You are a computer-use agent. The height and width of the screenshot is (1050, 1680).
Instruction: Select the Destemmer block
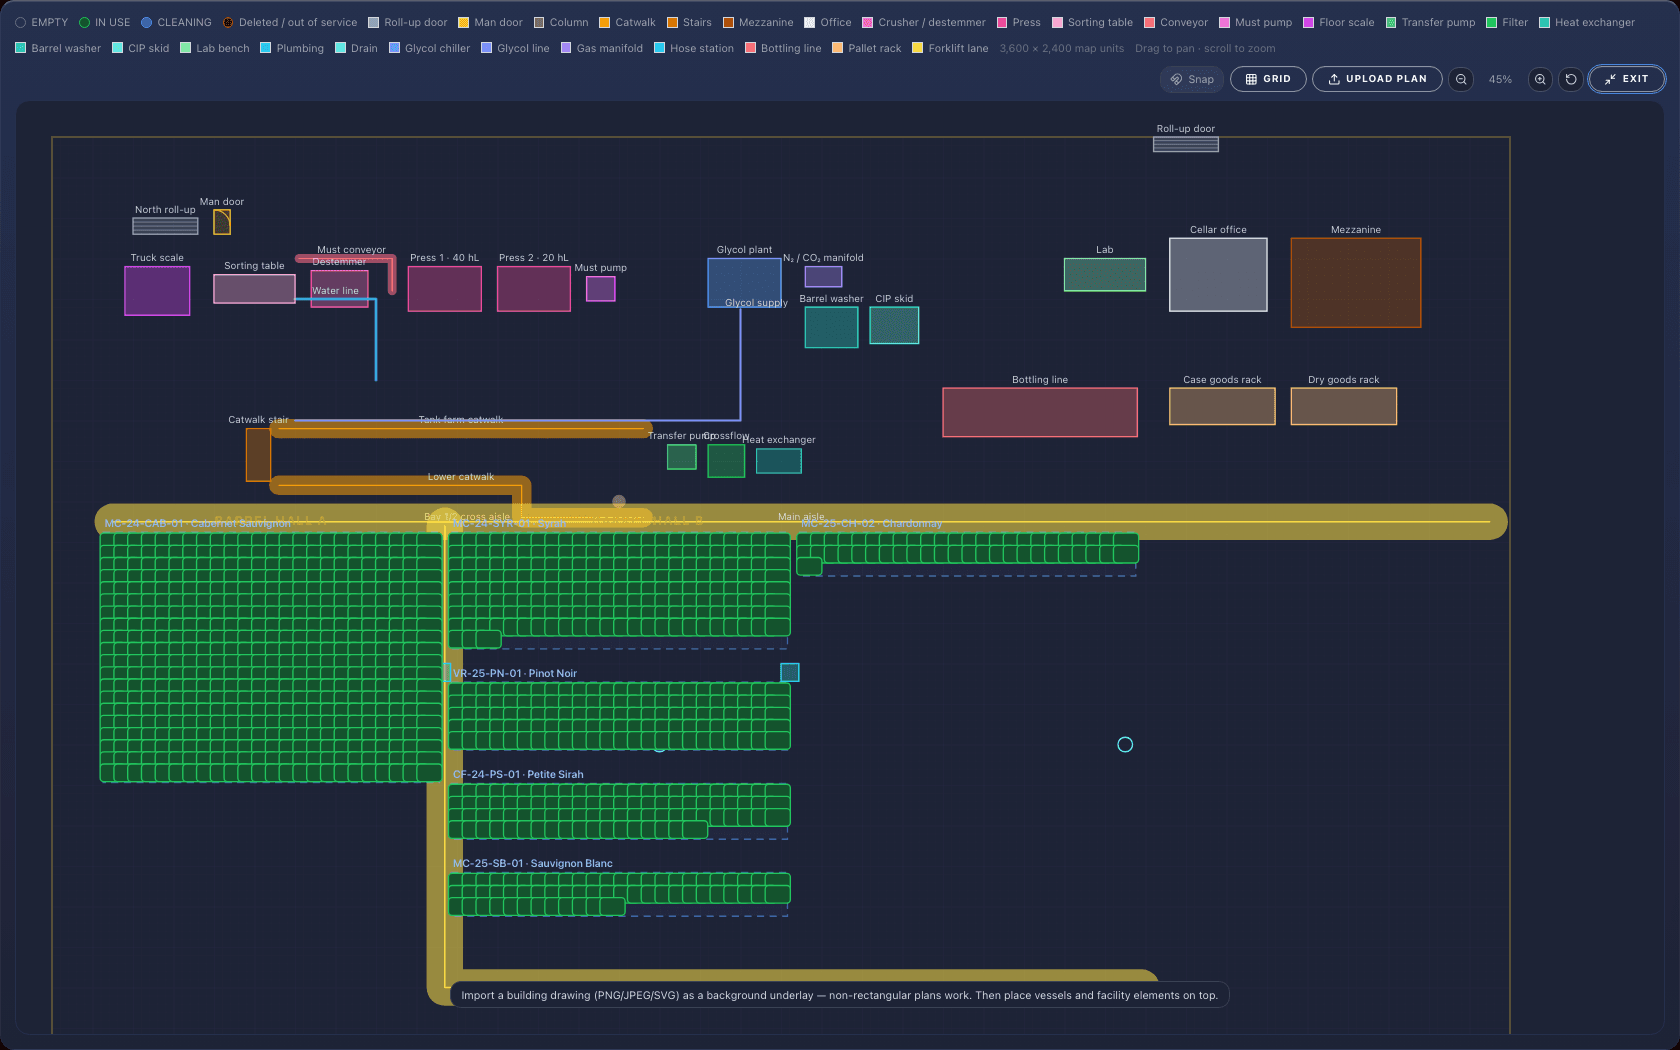click(339, 288)
